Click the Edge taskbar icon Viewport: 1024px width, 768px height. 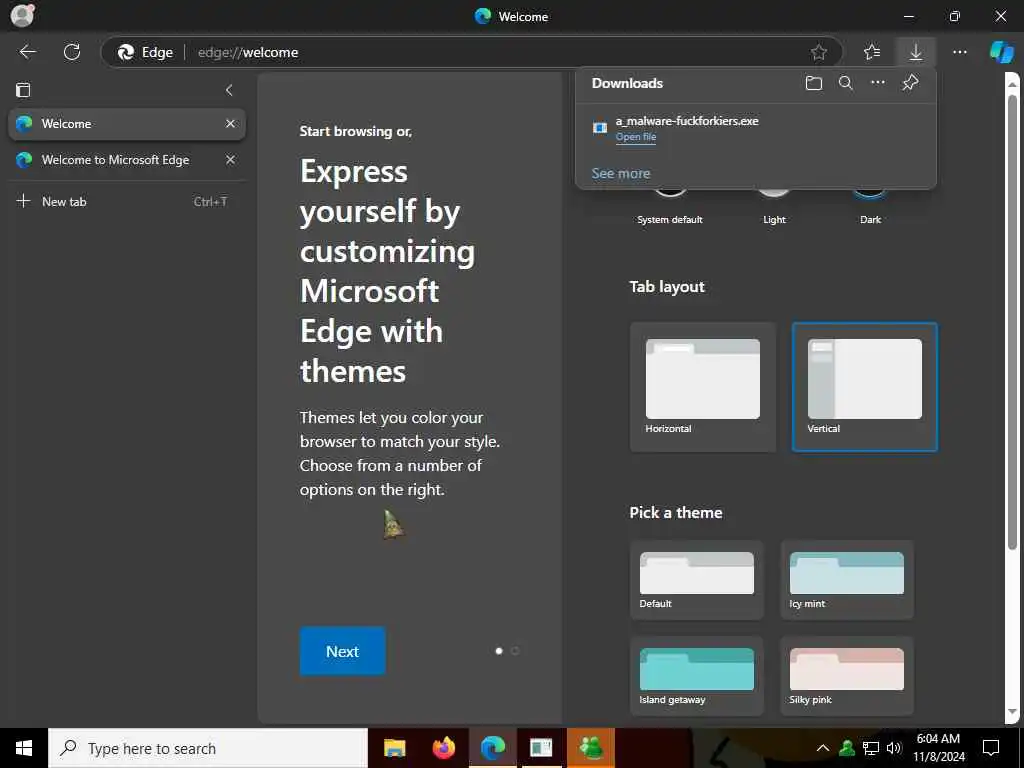tap(492, 748)
